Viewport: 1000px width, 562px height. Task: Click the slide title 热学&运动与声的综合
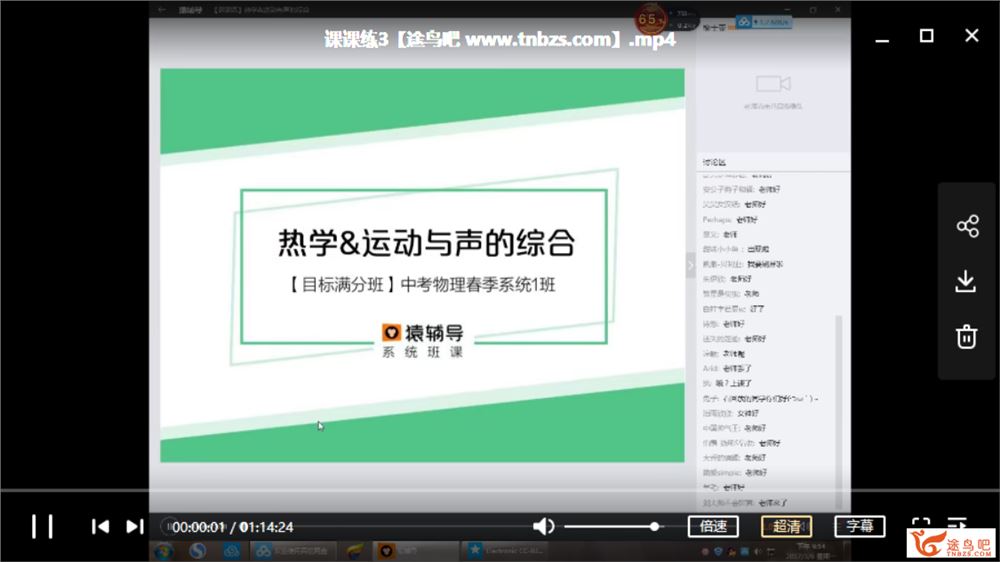[x=427, y=243]
